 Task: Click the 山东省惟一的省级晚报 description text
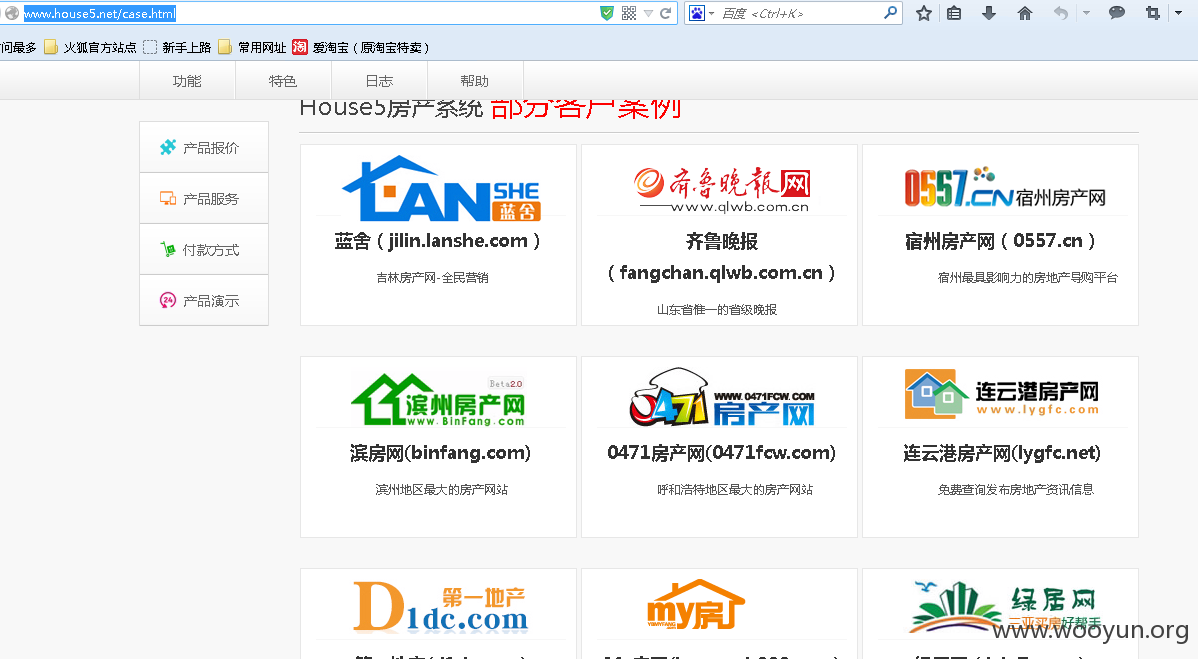717,310
